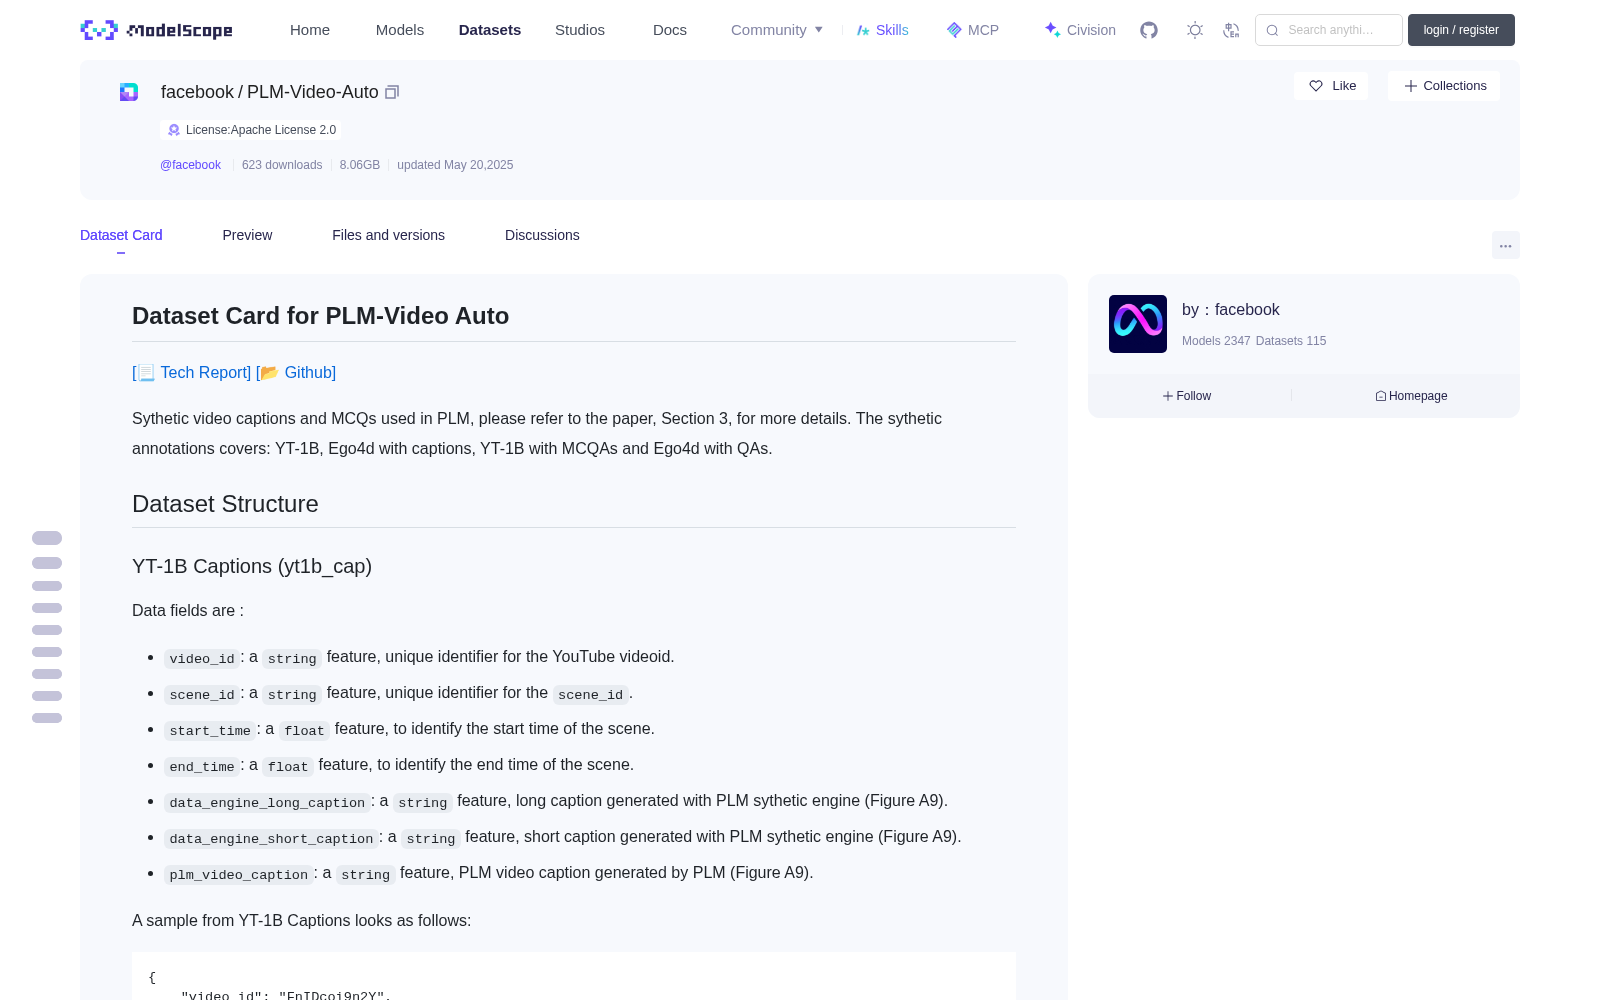Viewport: 1600px width, 1000px height.
Task: Like the dataset with the heart button
Action: pyautogui.click(x=1331, y=86)
